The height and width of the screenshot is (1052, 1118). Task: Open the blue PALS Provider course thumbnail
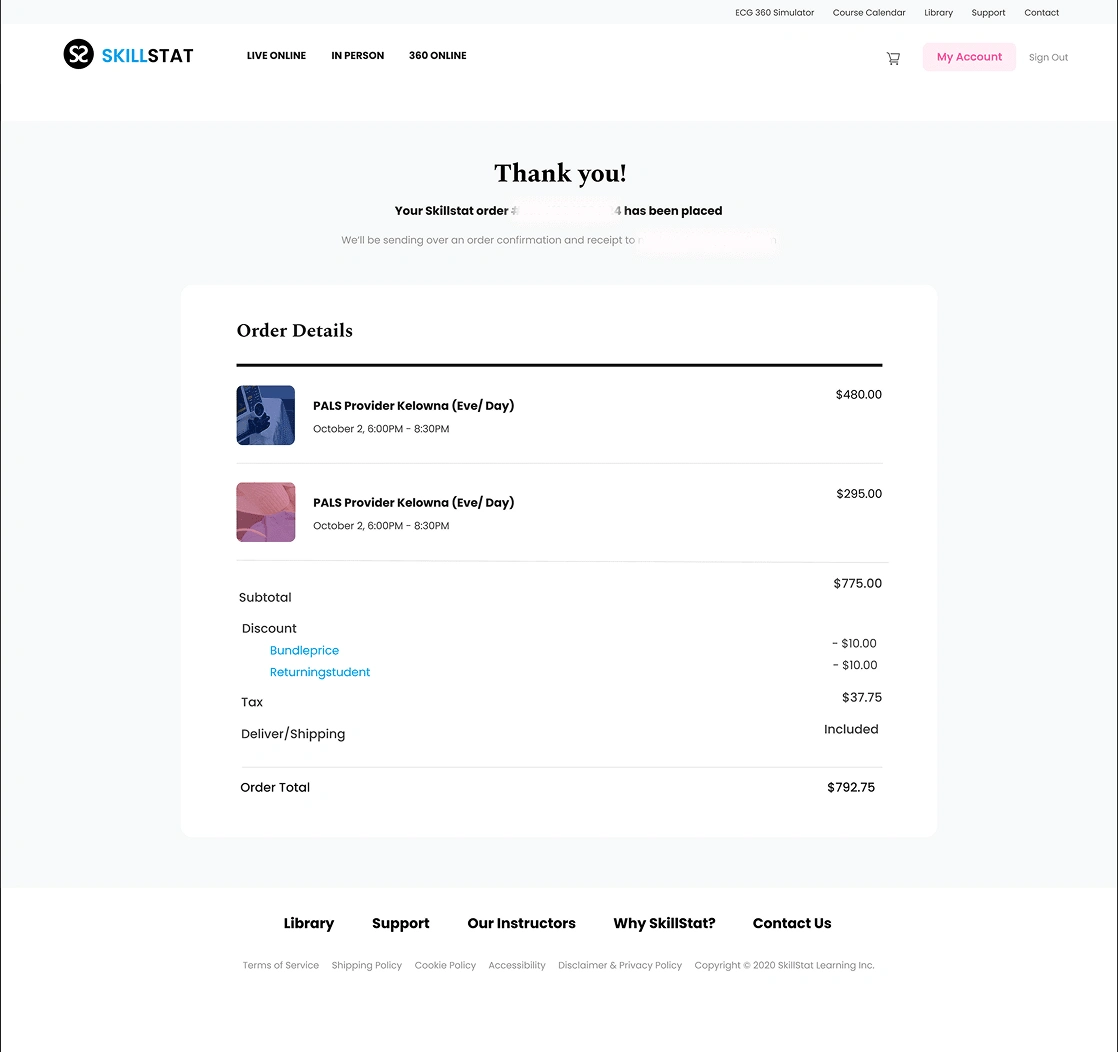[265, 415]
